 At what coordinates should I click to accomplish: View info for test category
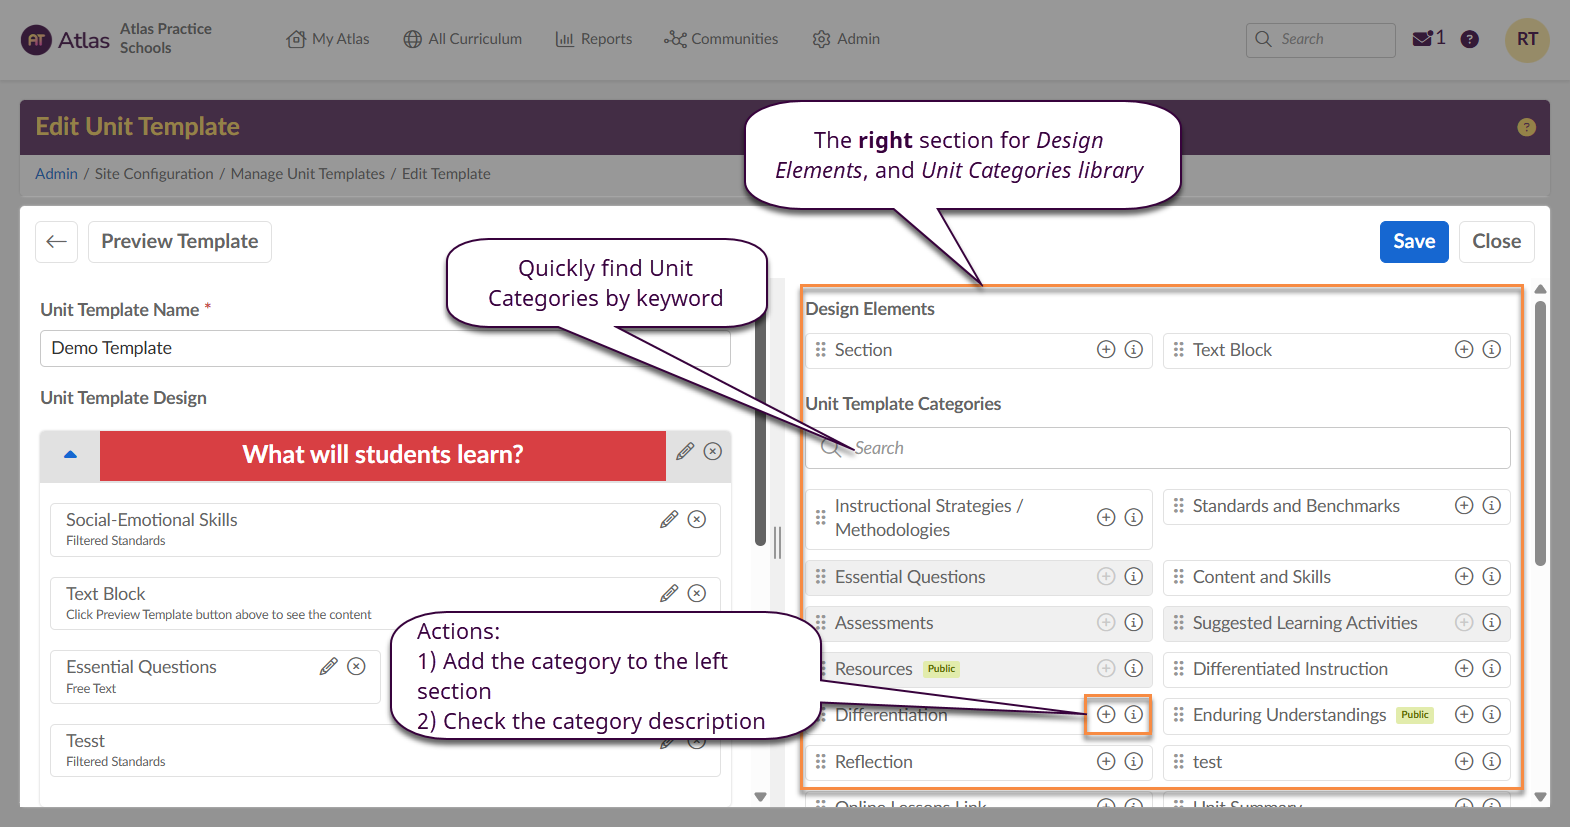[x=1492, y=762]
